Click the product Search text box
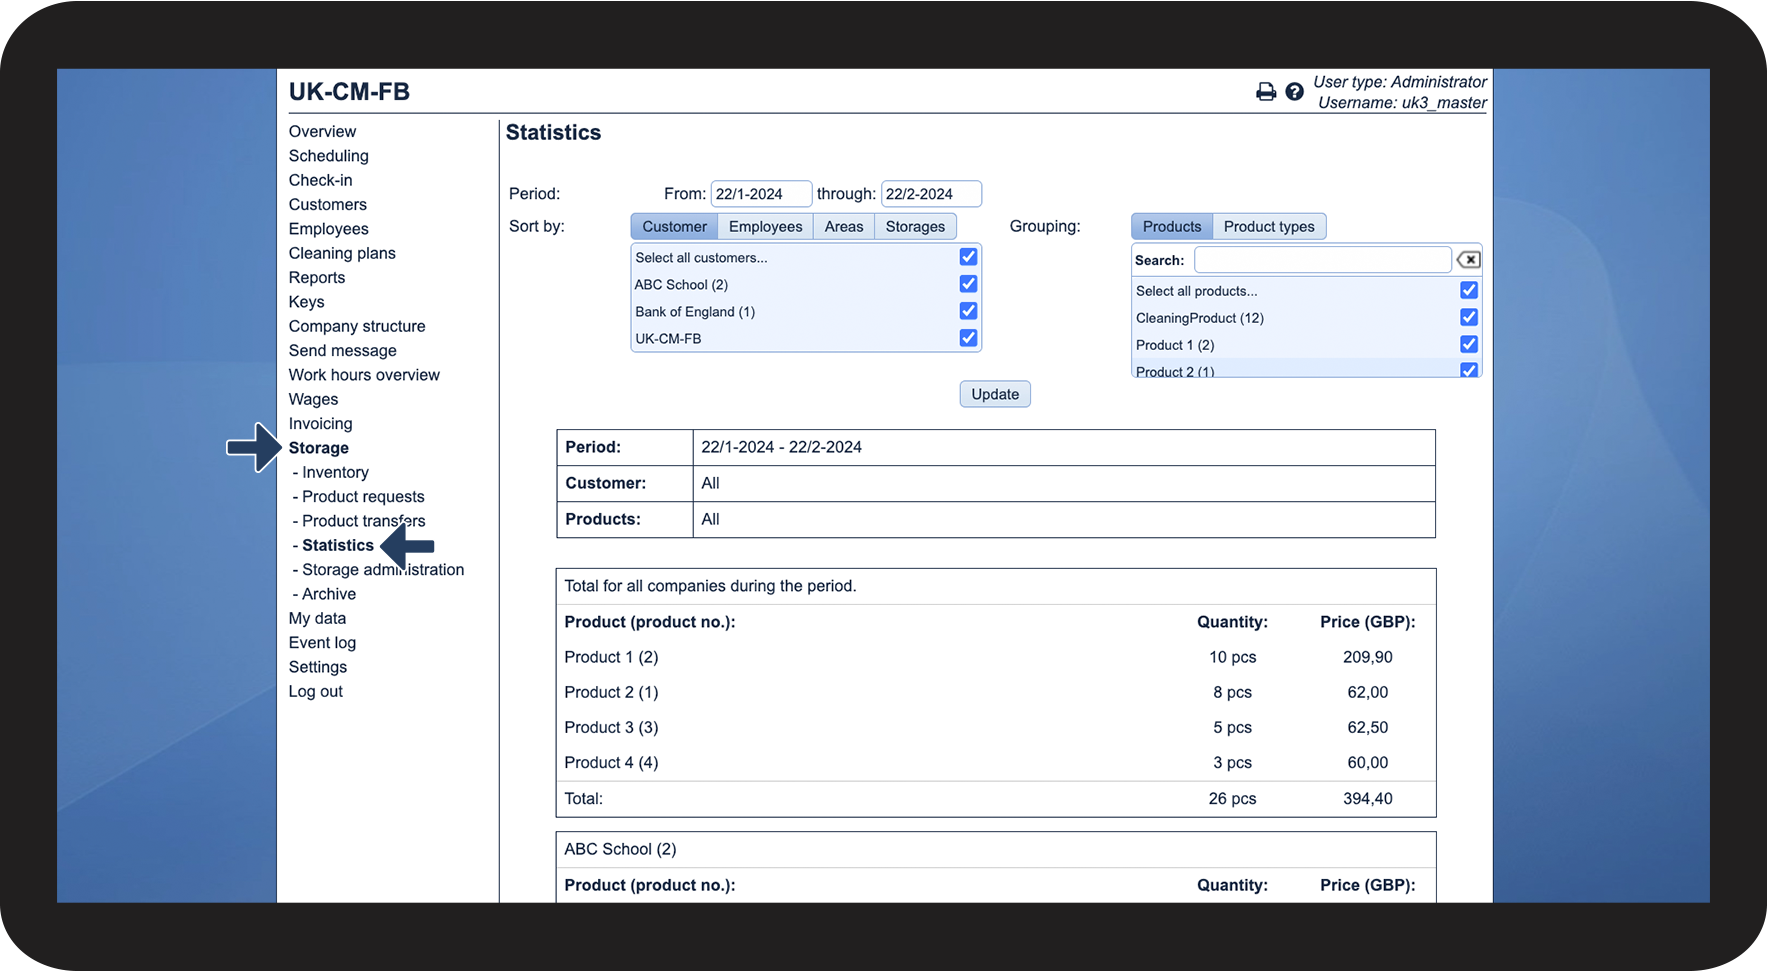 pyautogui.click(x=1321, y=260)
